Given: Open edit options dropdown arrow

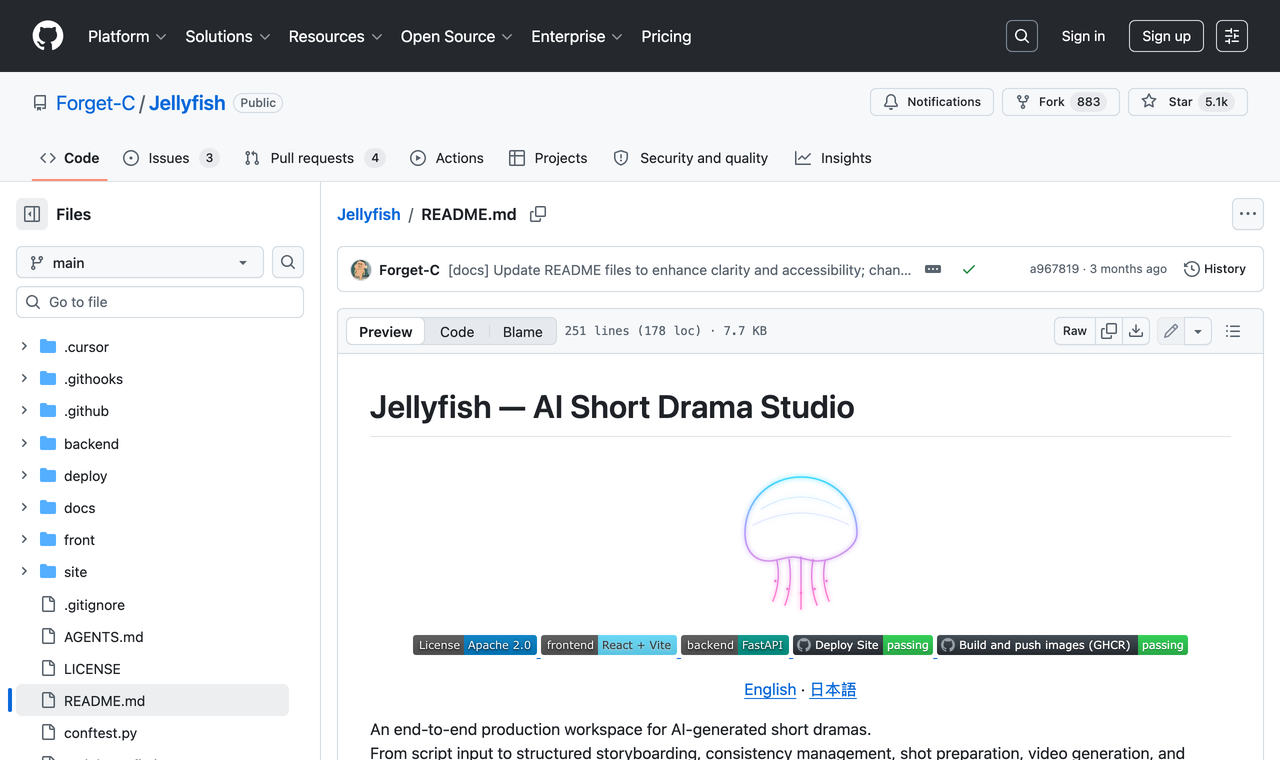Looking at the screenshot, I should [1198, 331].
